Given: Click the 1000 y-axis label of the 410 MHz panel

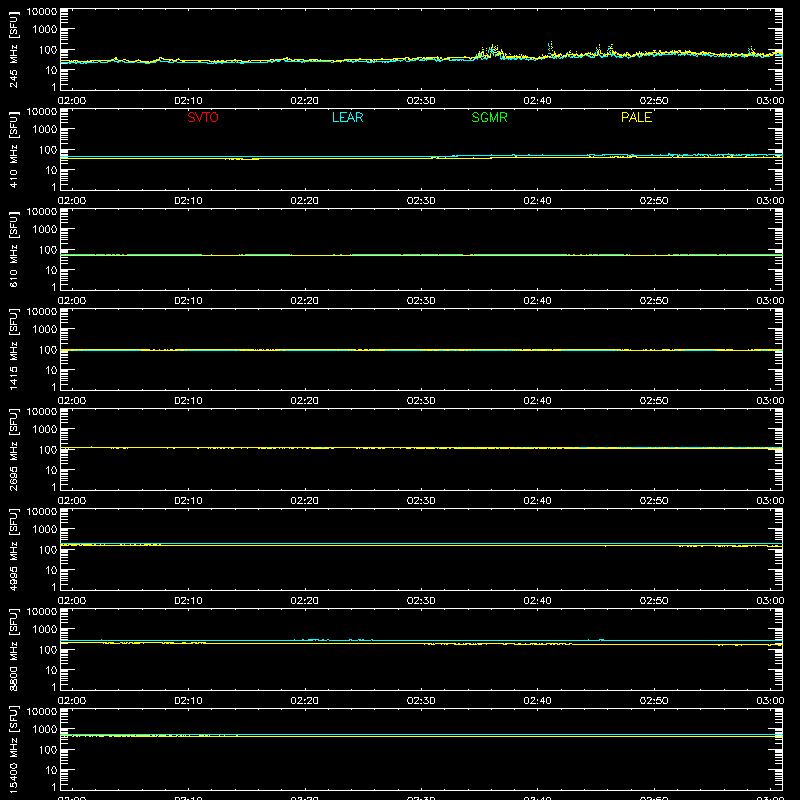Looking at the screenshot, I should pyautogui.click(x=45, y=130).
